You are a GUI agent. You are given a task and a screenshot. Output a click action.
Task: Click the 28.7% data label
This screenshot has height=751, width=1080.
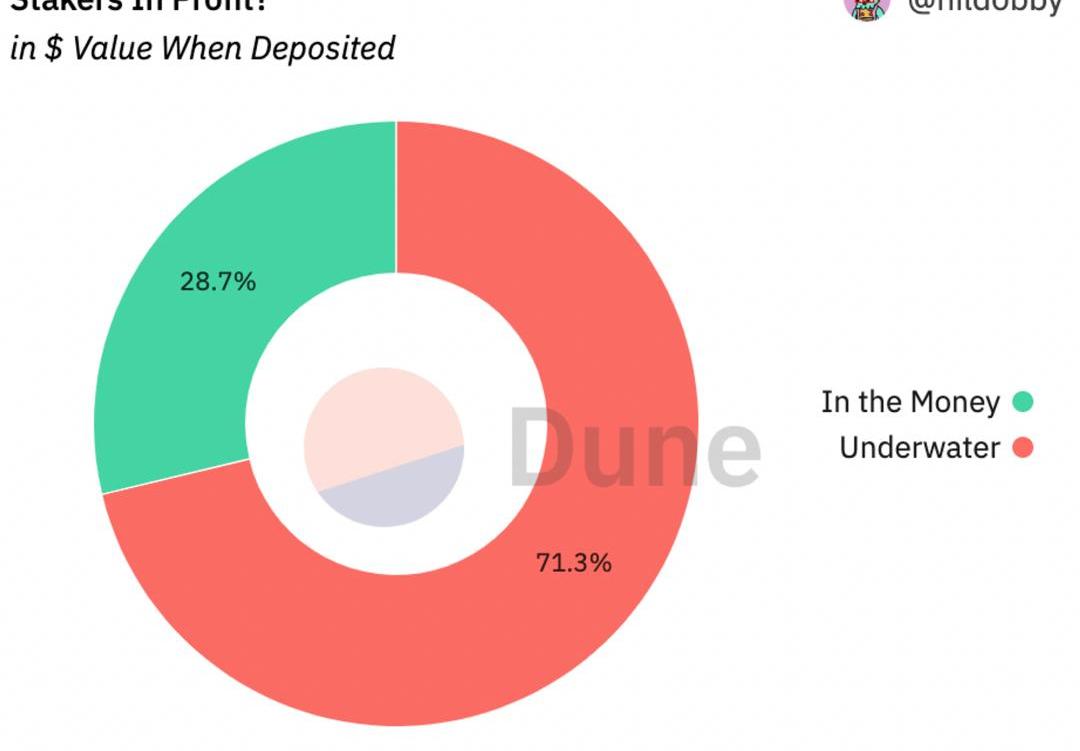pos(218,282)
